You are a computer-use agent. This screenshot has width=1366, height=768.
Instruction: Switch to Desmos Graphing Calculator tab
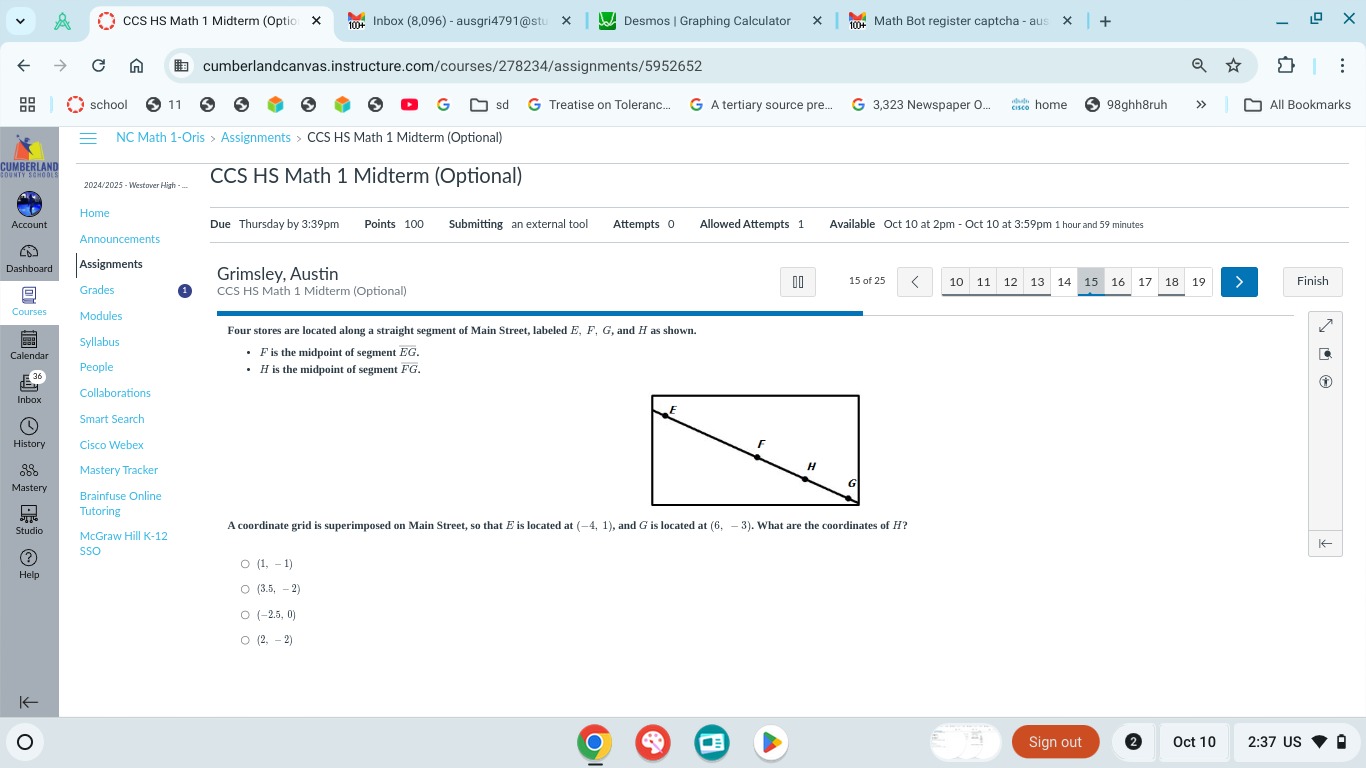point(708,21)
